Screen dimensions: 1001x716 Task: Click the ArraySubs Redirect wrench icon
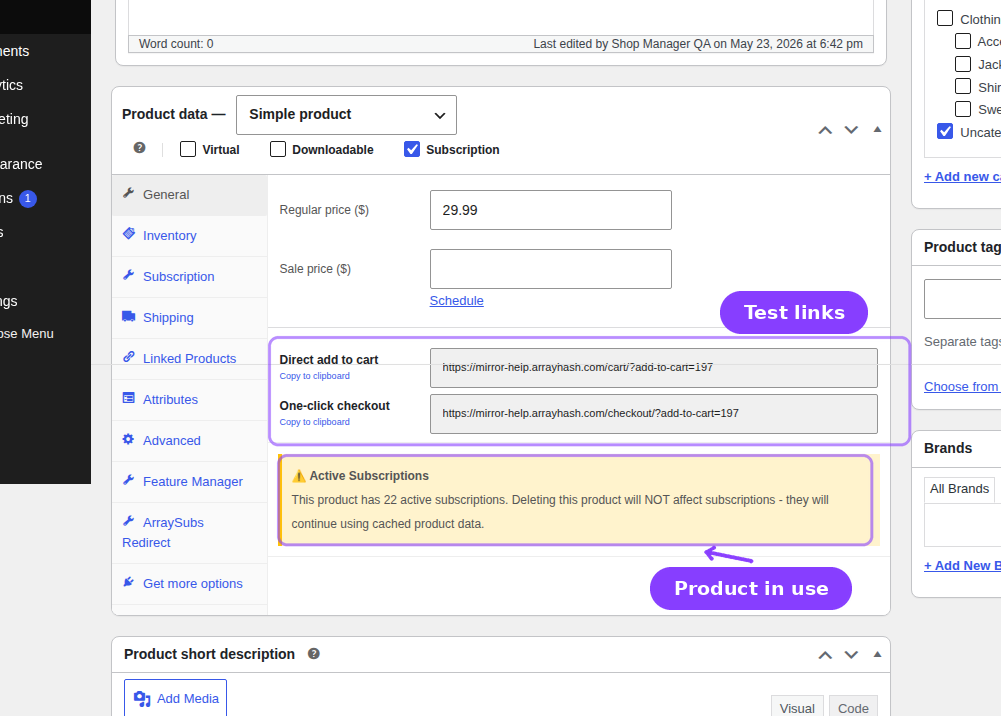pos(128,521)
